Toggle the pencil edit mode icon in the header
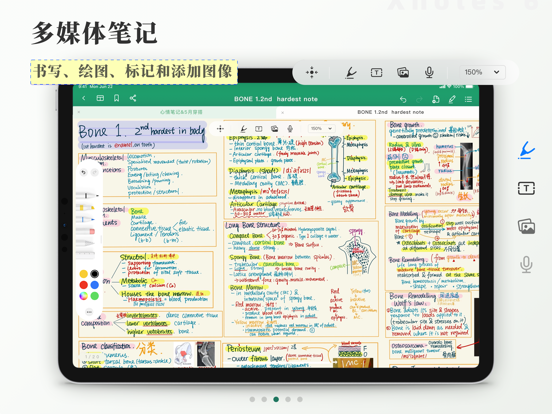552x414 pixels. coord(452,99)
